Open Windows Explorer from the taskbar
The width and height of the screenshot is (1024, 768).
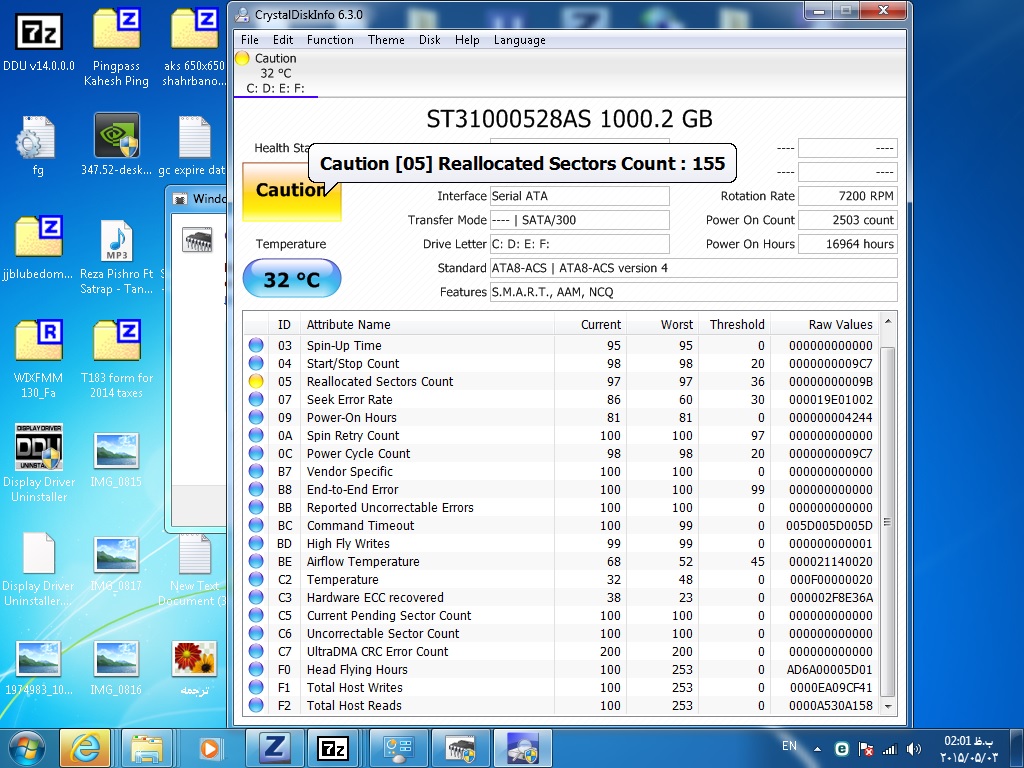tap(147, 749)
